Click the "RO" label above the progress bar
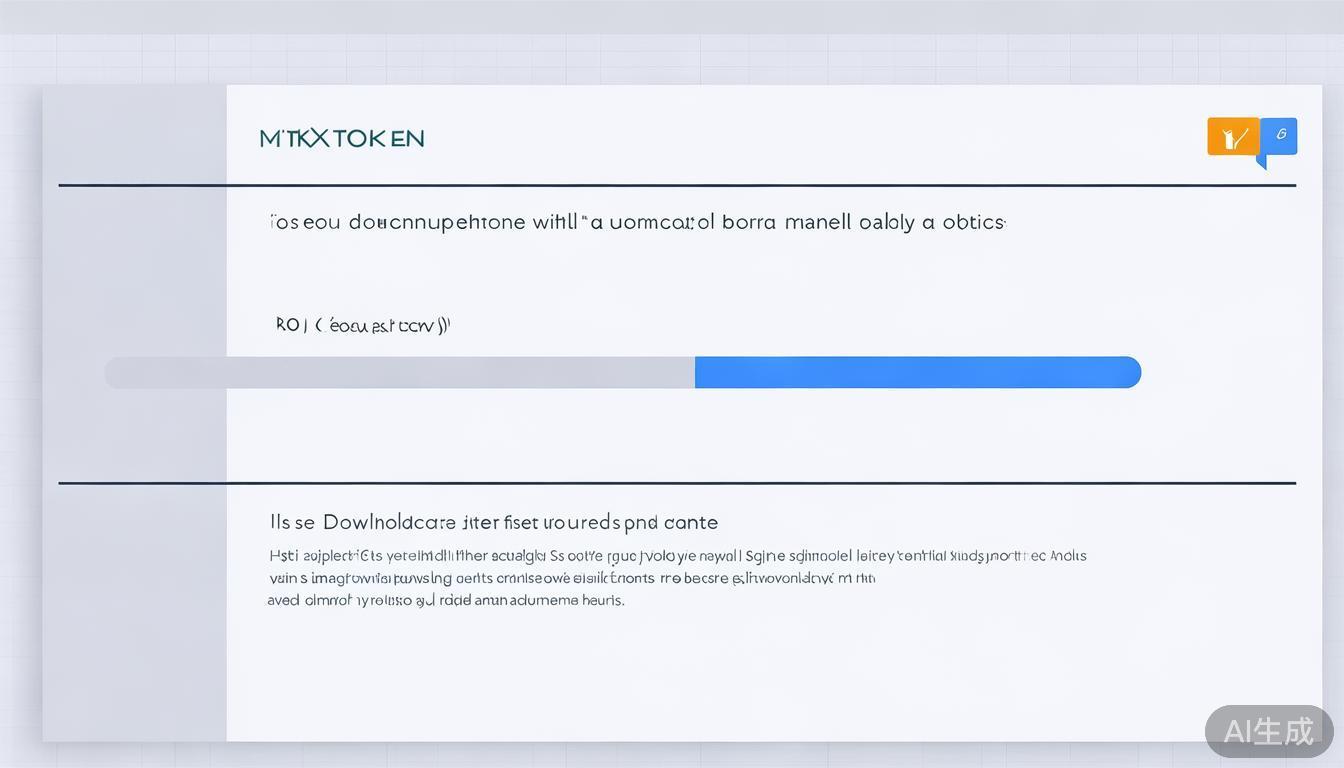The image size is (1344, 768). point(289,325)
